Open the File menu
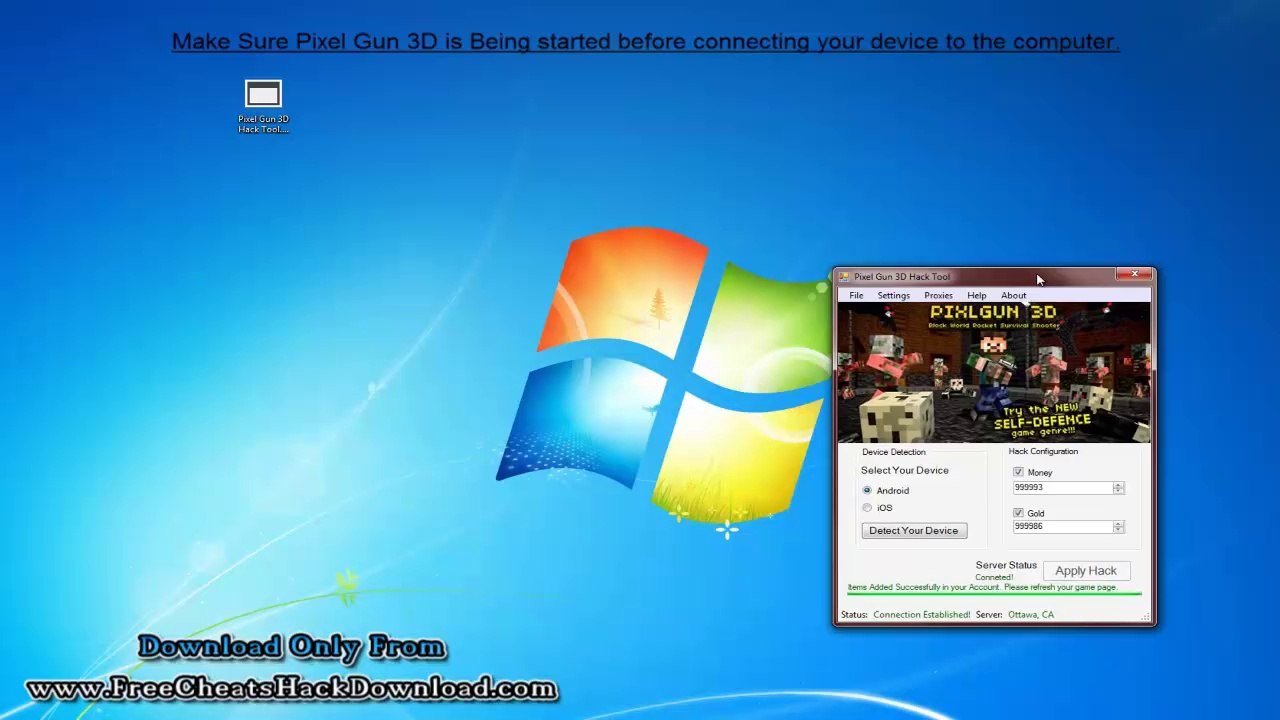 coord(856,296)
